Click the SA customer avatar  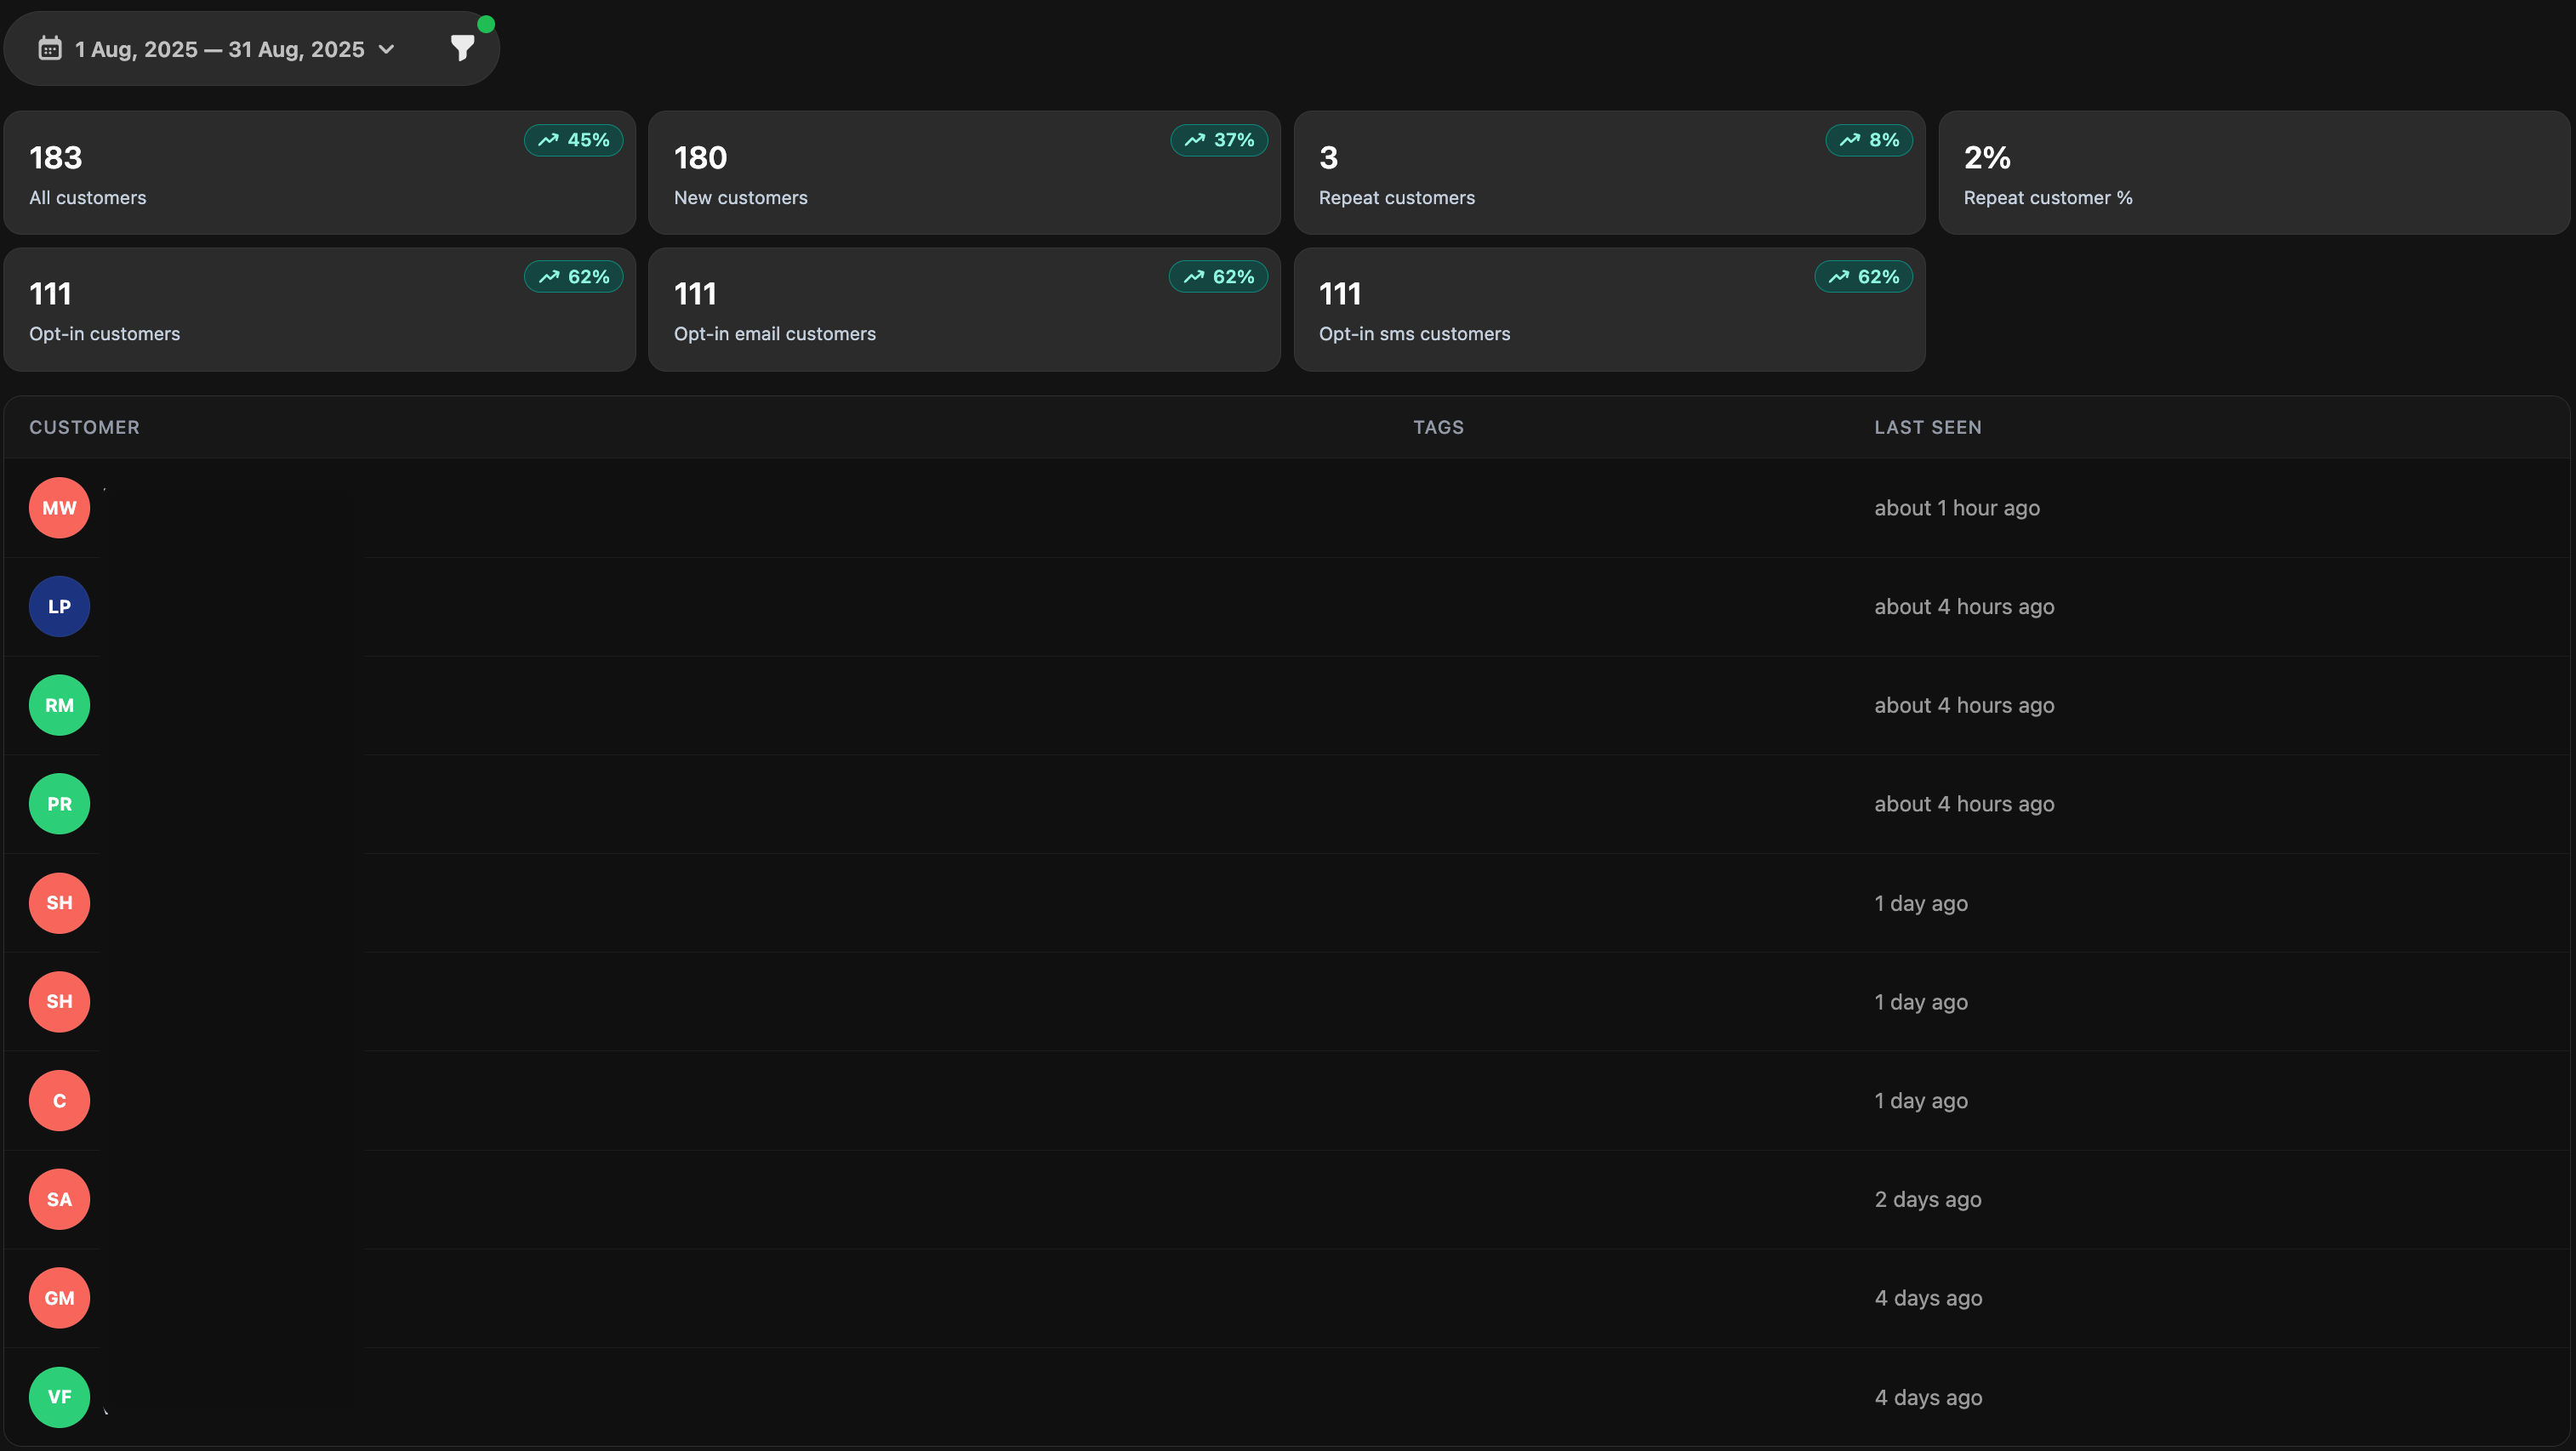[59, 1199]
